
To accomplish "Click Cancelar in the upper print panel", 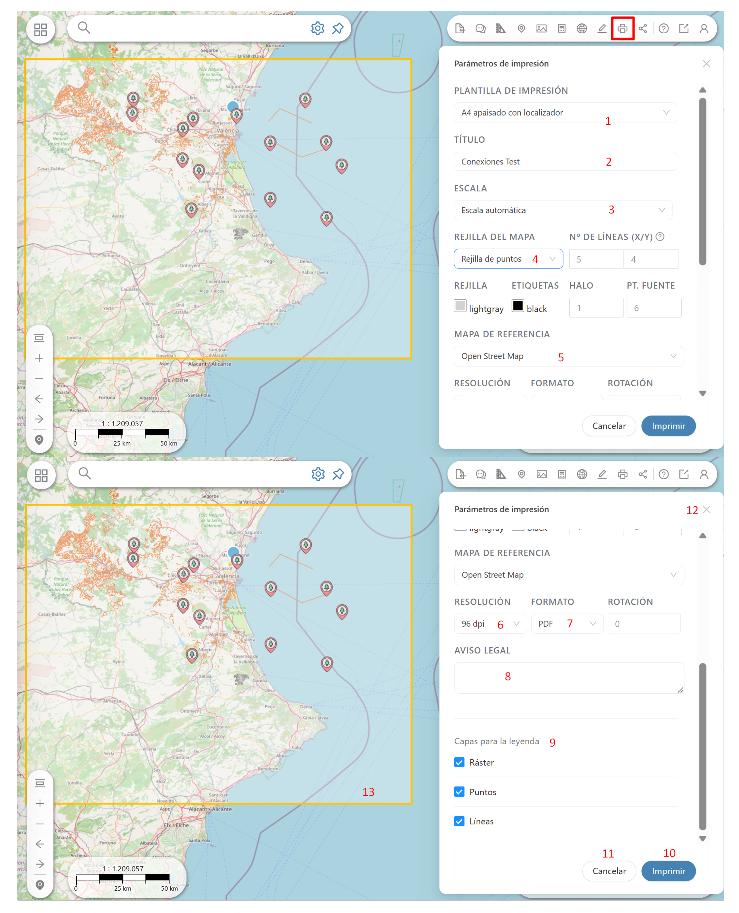I will 609,426.
